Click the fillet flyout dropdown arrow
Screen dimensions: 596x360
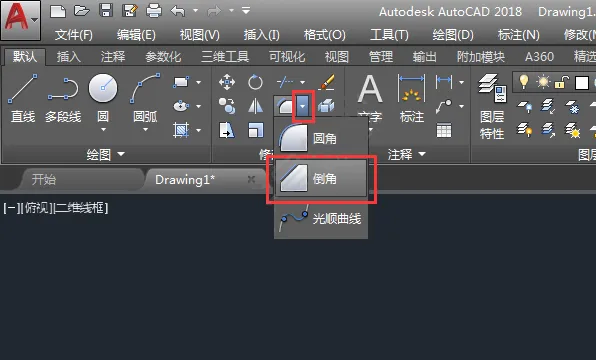303,106
